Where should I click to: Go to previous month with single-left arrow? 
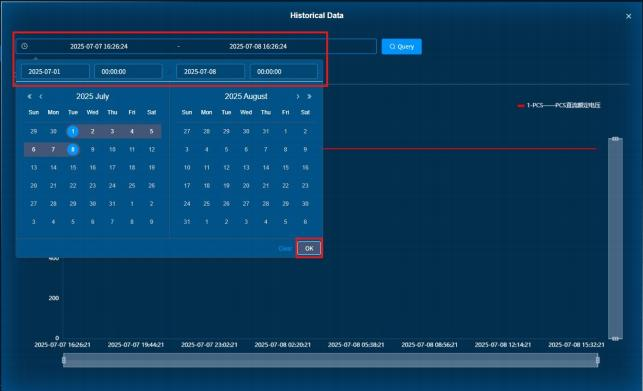pos(41,96)
